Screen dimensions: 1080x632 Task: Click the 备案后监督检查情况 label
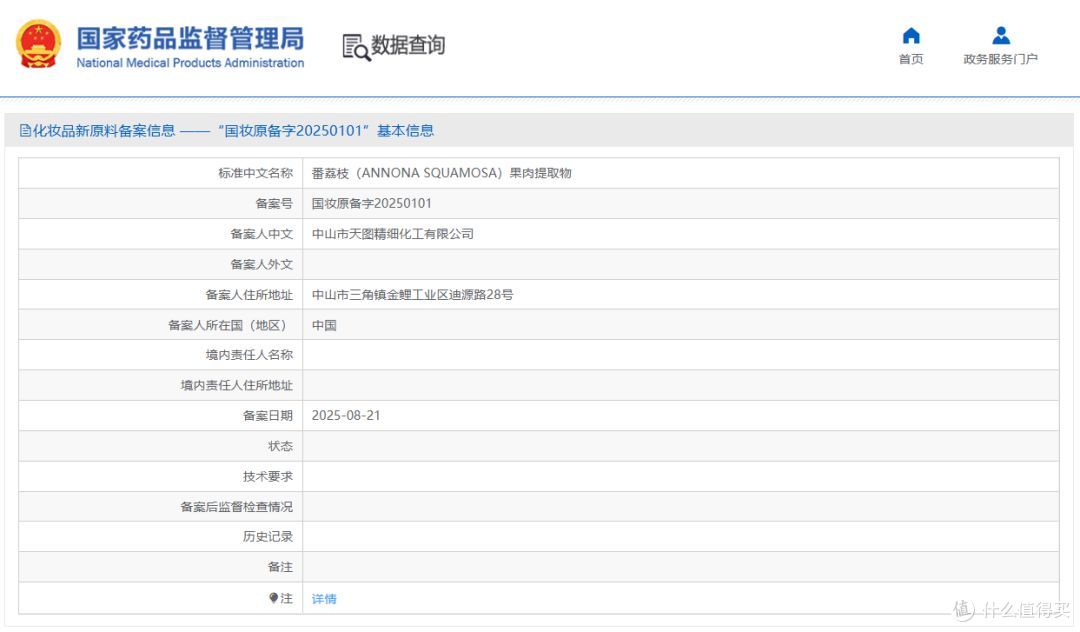tap(237, 507)
